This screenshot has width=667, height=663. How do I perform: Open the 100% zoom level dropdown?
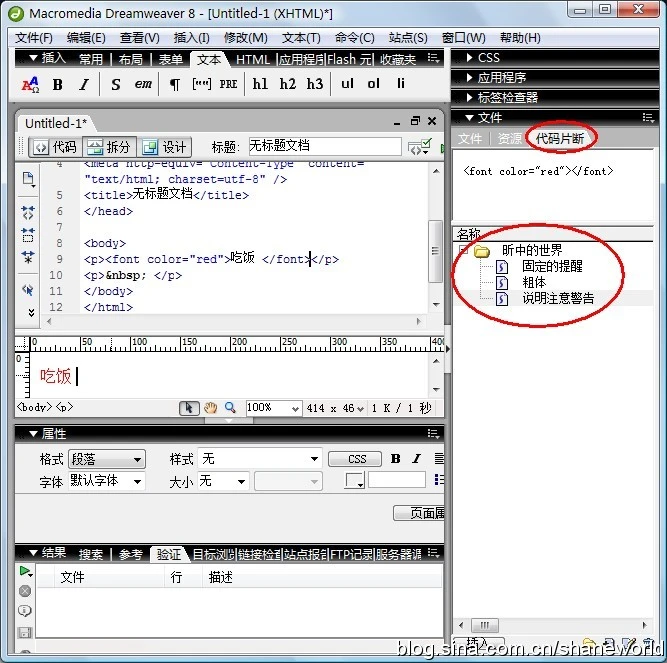(x=273, y=408)
